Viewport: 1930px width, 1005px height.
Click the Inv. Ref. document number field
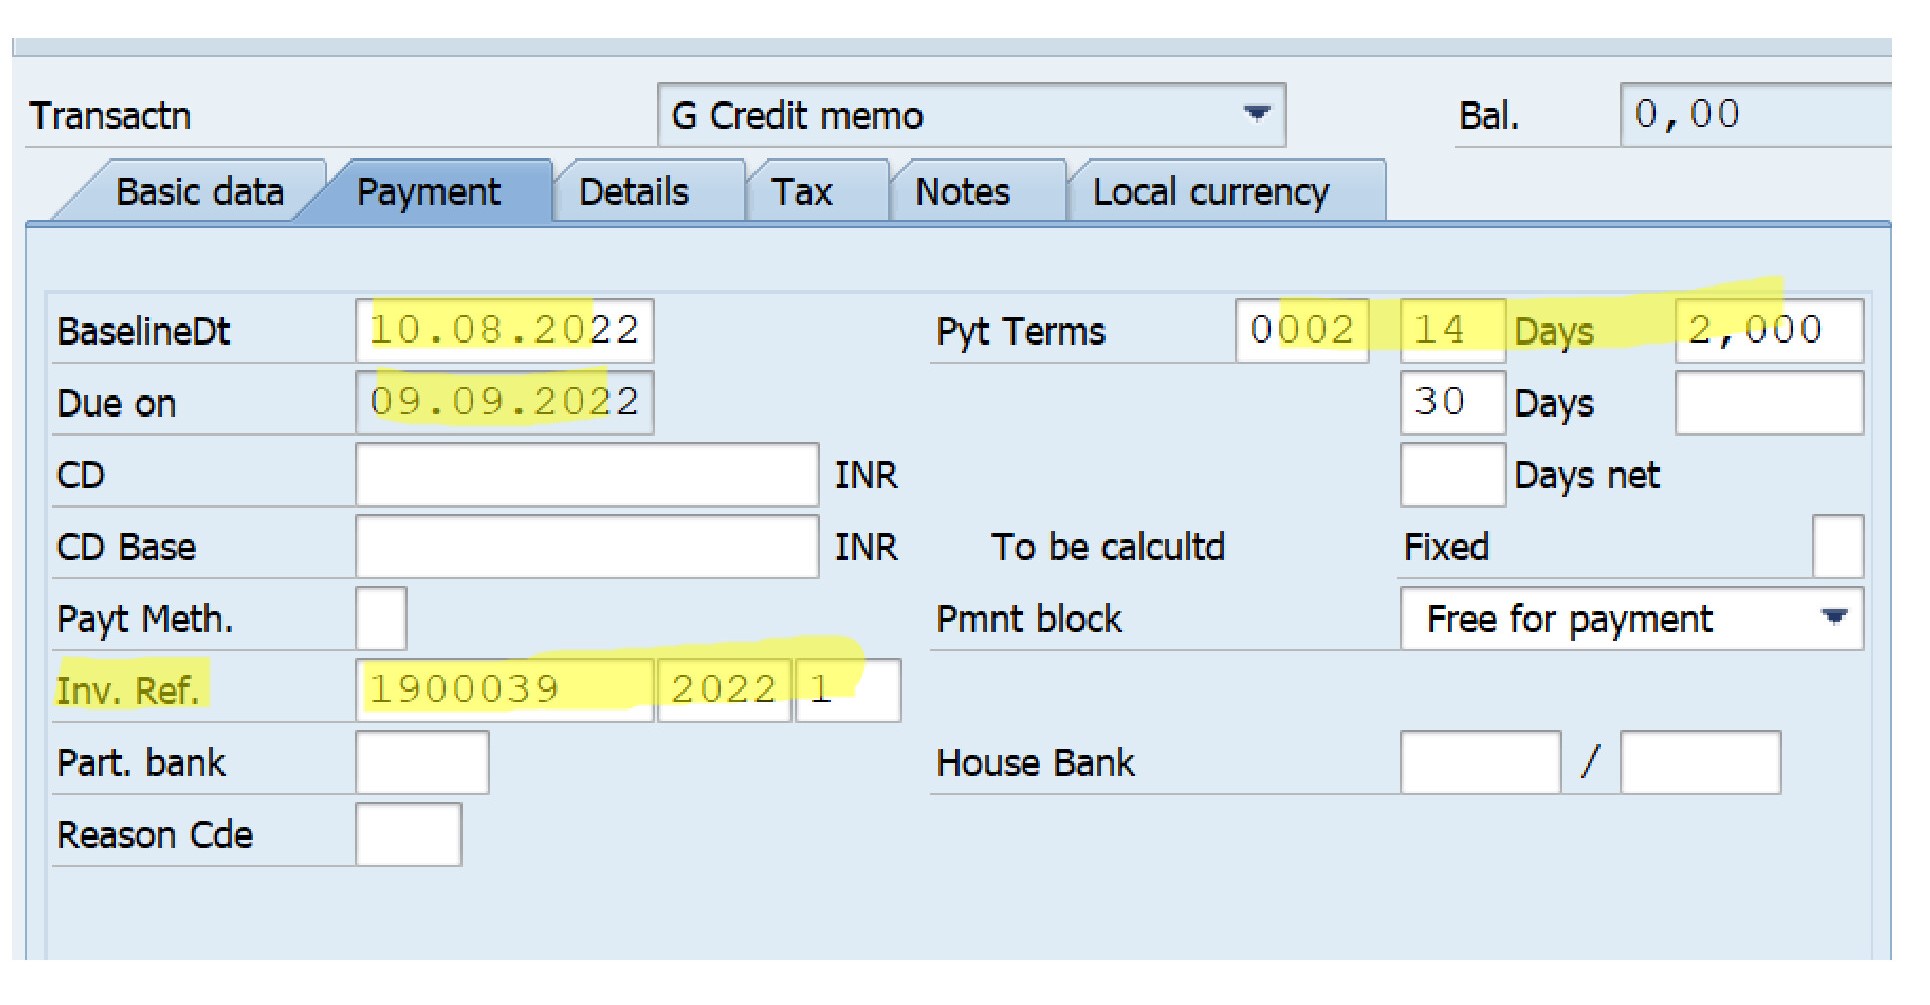(504, 690)
